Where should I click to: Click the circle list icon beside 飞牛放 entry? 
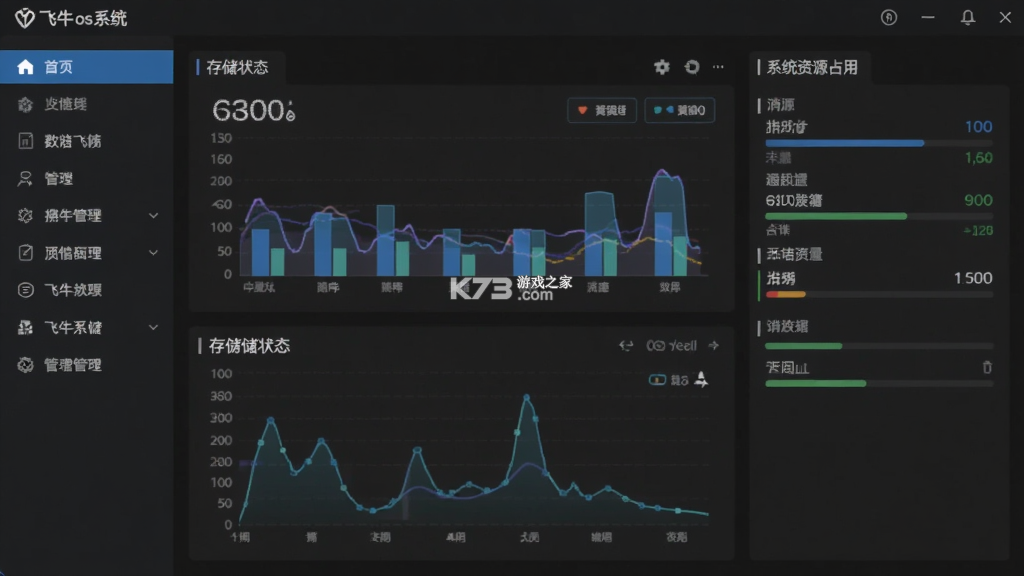tap(25, 290)
